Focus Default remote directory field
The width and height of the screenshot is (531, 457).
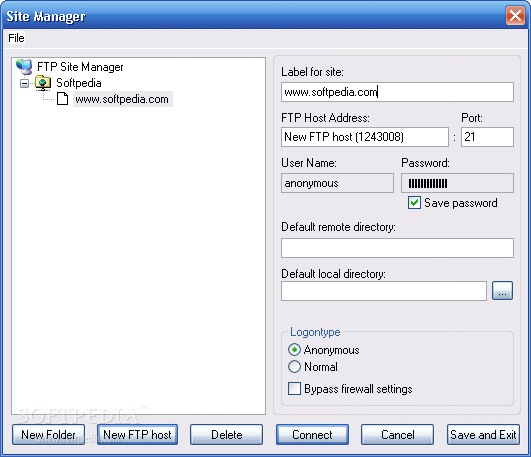coord(397,248)
